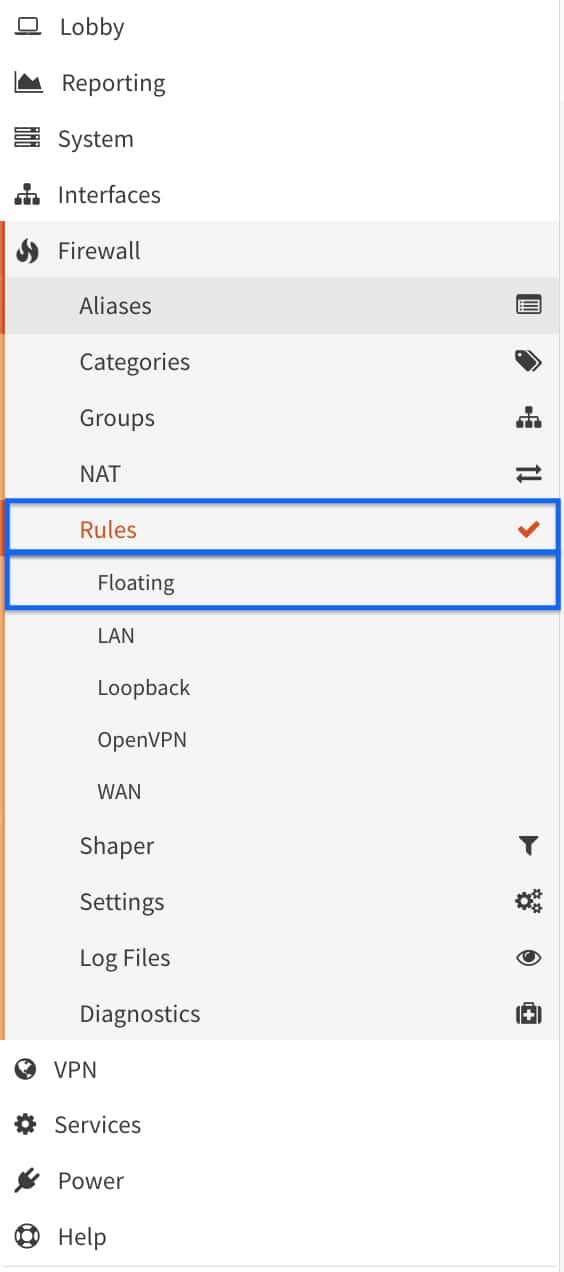Collapse the Firewall menu section
564x1272 pixels.
pos(281,250)
